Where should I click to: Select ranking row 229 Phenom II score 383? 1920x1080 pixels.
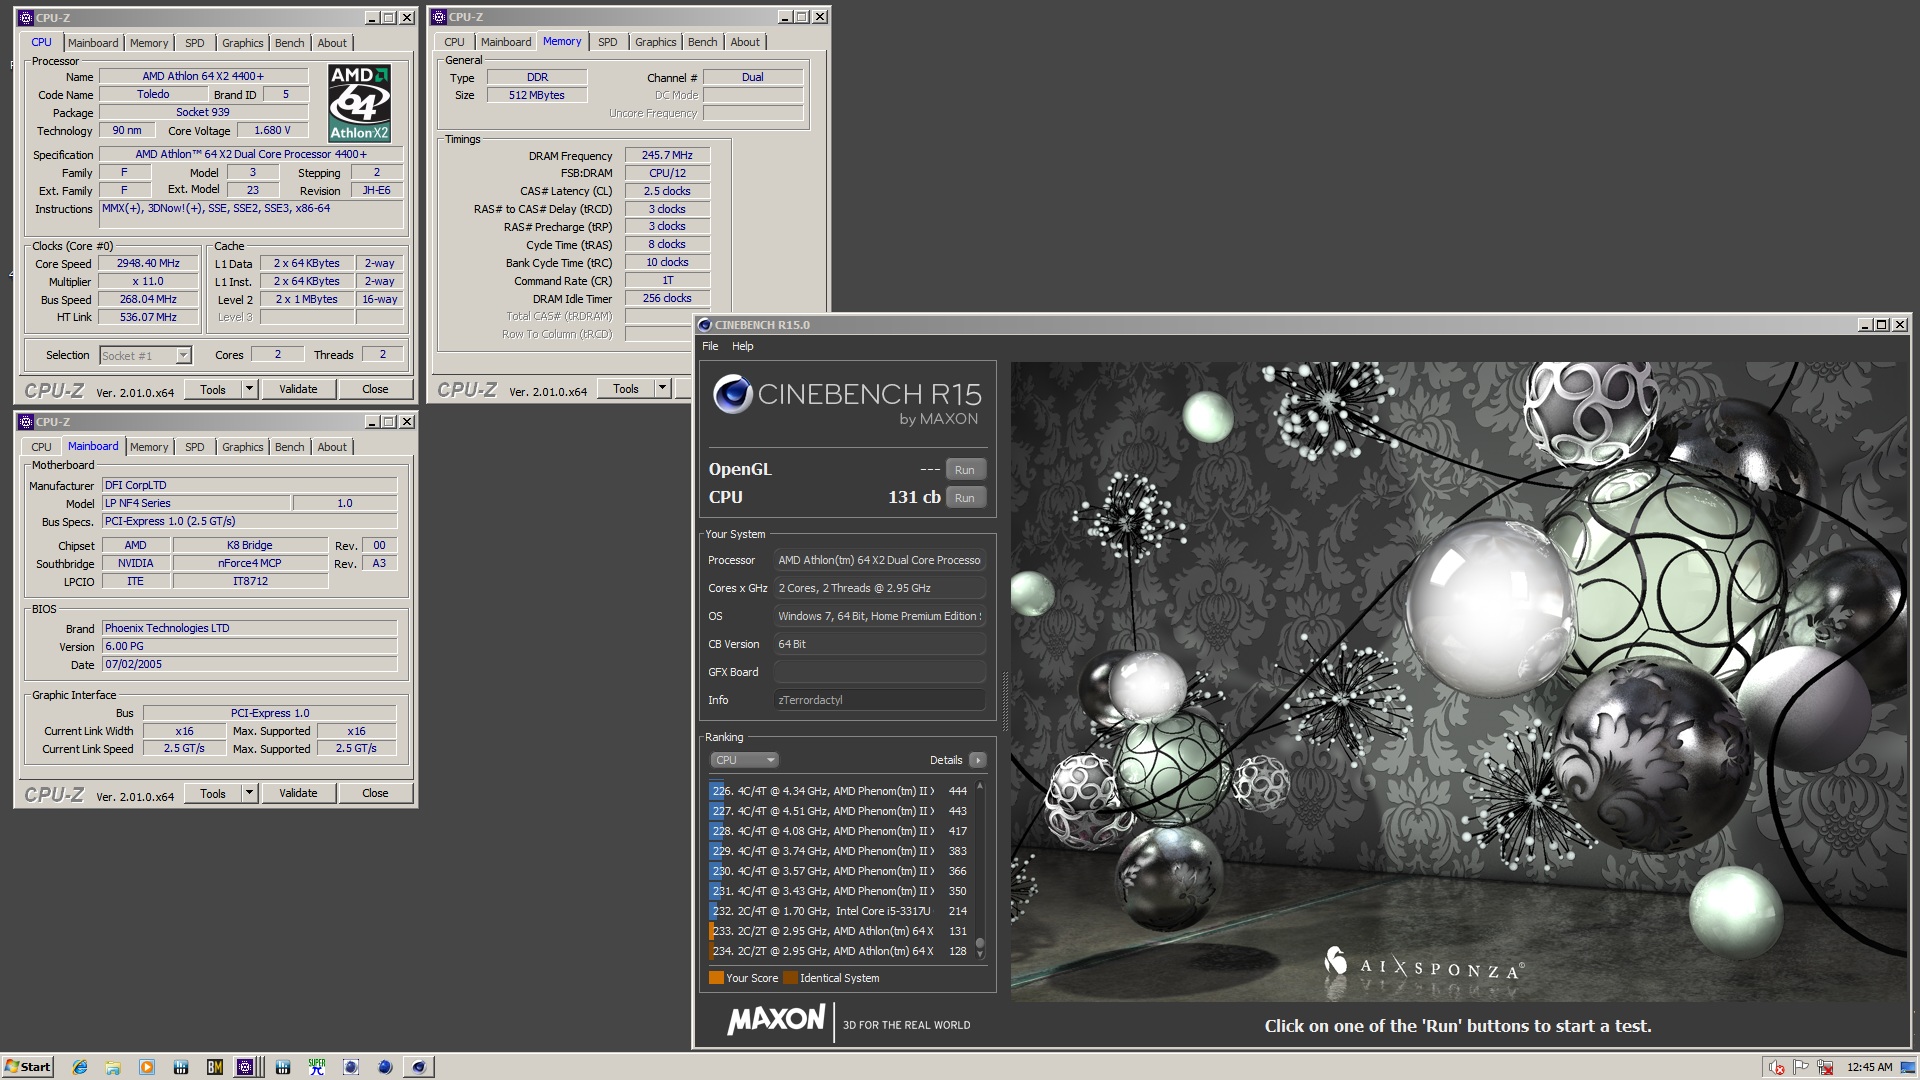point(840,851)
